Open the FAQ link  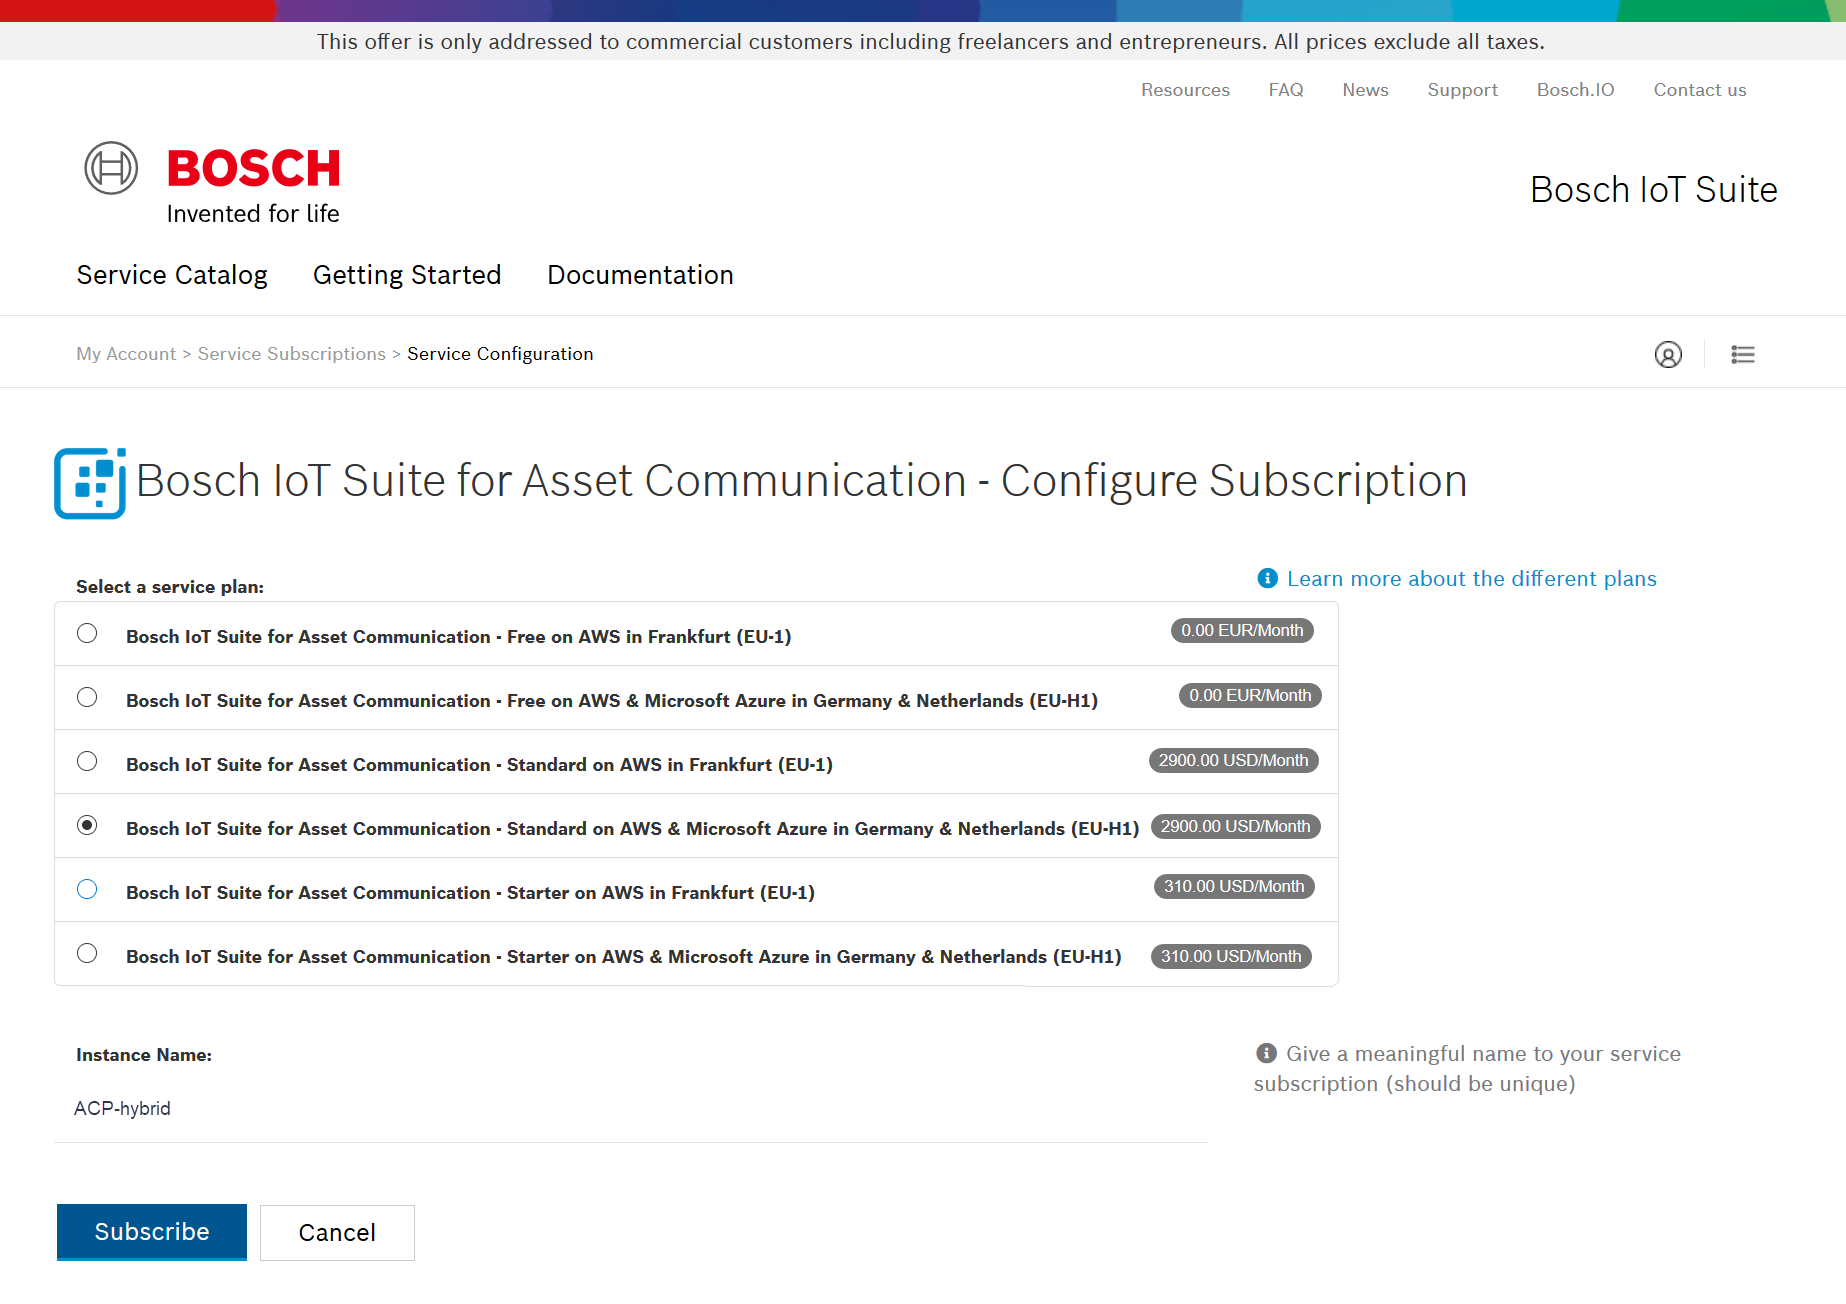1286,90
